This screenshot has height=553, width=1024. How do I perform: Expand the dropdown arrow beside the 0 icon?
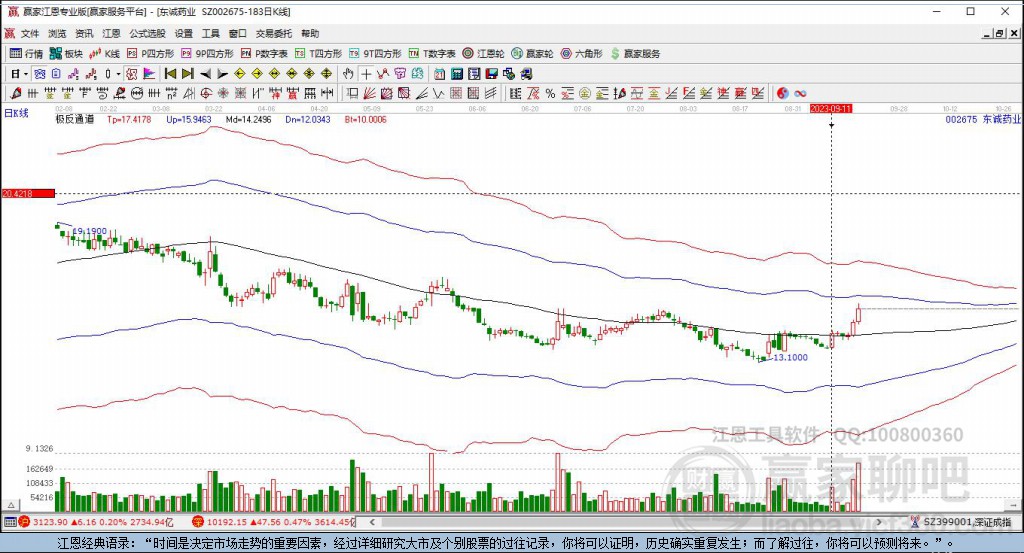coord(118,74)
